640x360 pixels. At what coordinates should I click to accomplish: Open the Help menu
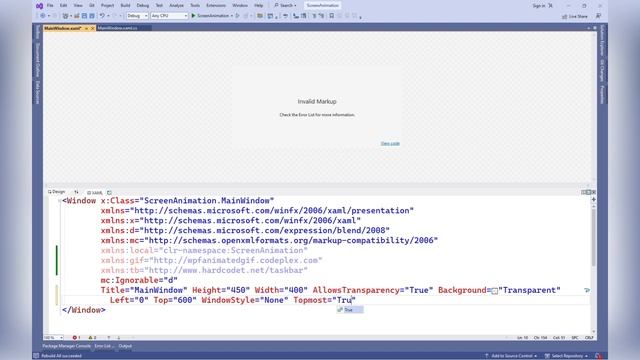point(259,5)
